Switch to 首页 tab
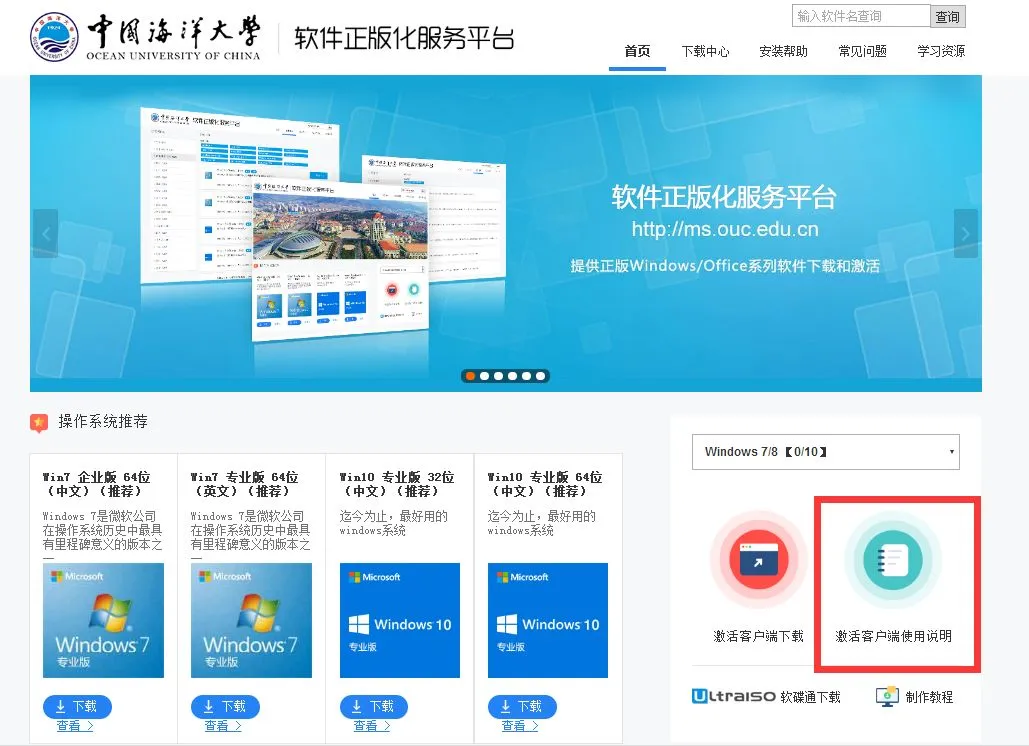This screenshot has height=746, width=1029. coord(637,51)
